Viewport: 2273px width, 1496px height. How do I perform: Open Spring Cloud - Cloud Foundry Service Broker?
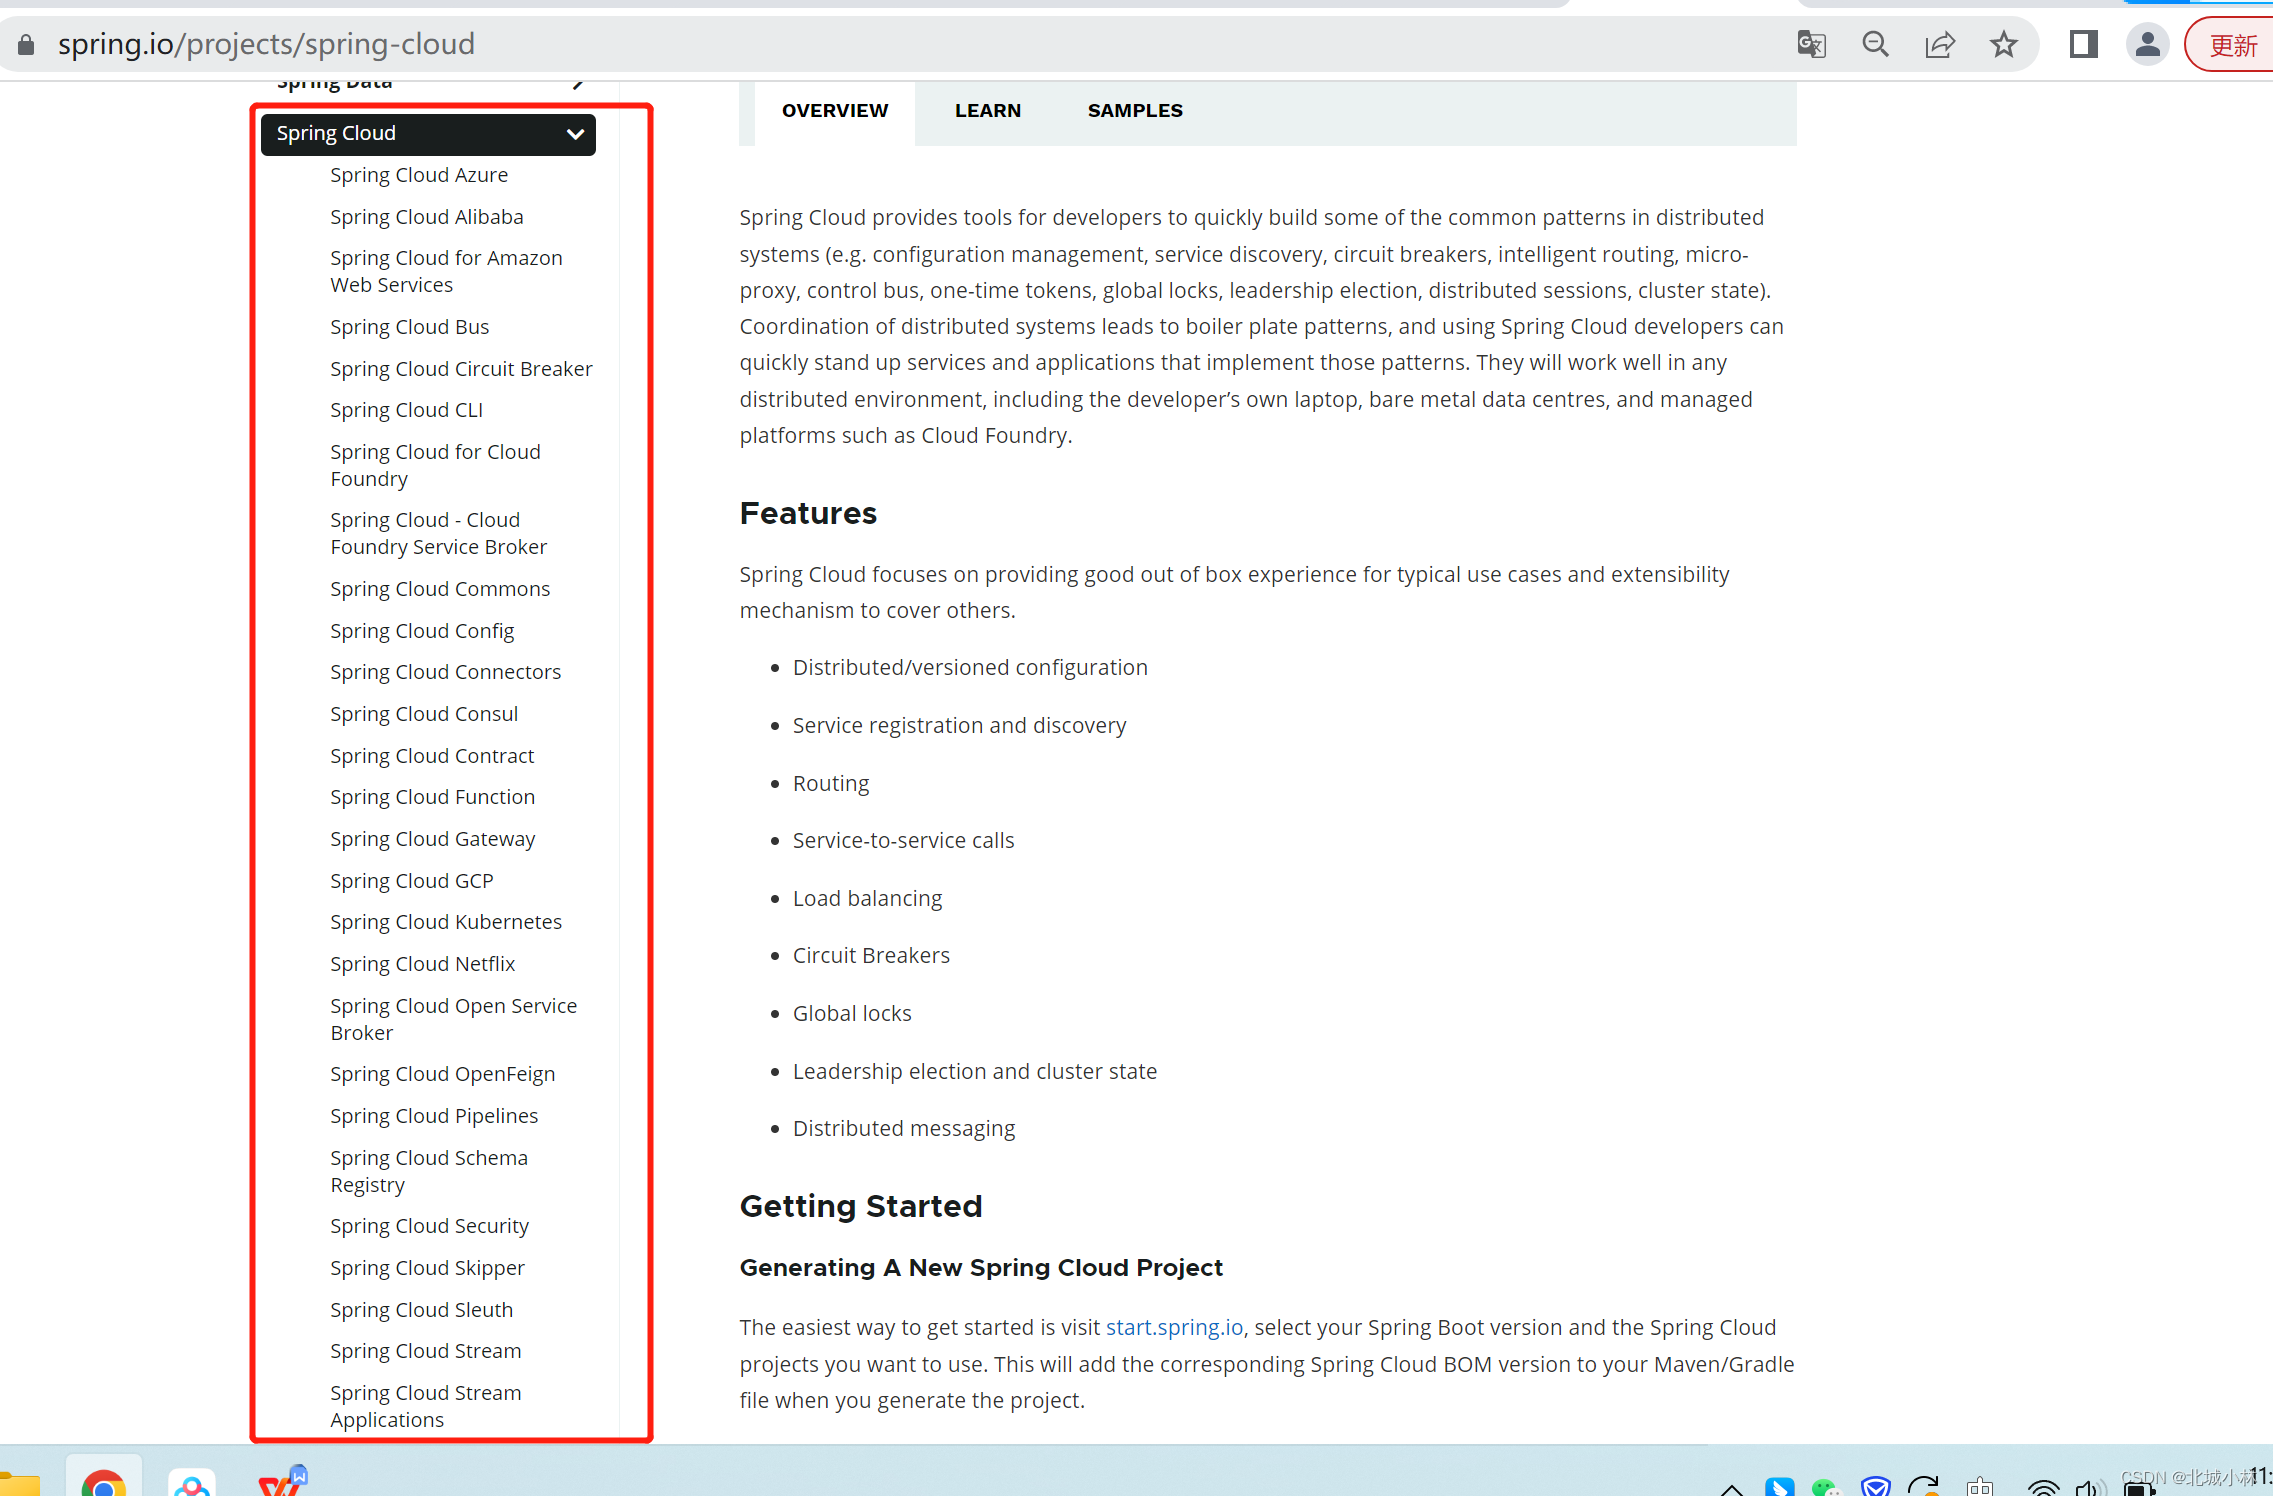click(x=438, y=534)
